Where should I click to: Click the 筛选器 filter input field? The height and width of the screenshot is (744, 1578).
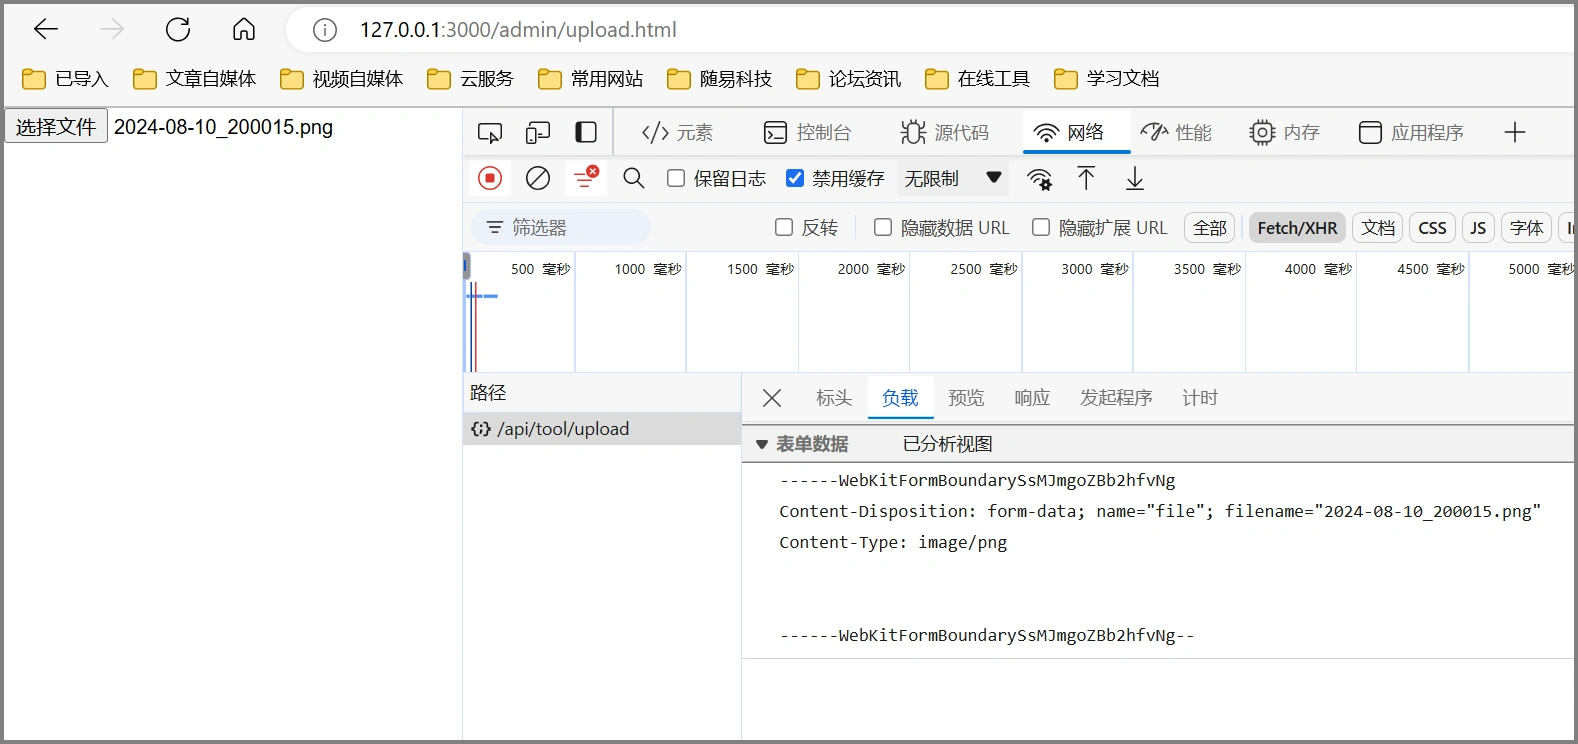[x=566, y=228]
